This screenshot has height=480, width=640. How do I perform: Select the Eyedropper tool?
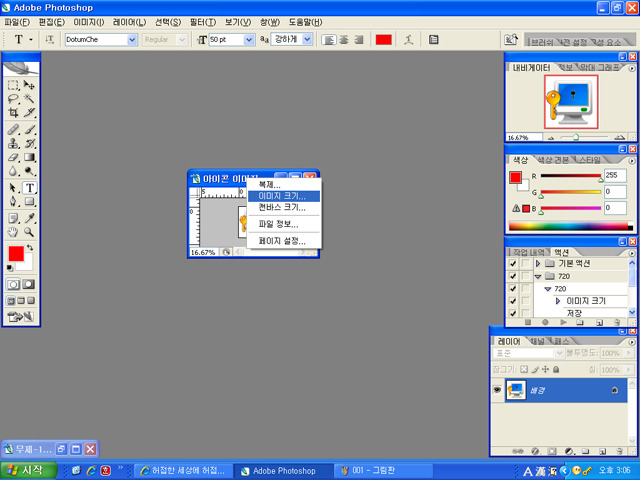click(x=29, y=218)
